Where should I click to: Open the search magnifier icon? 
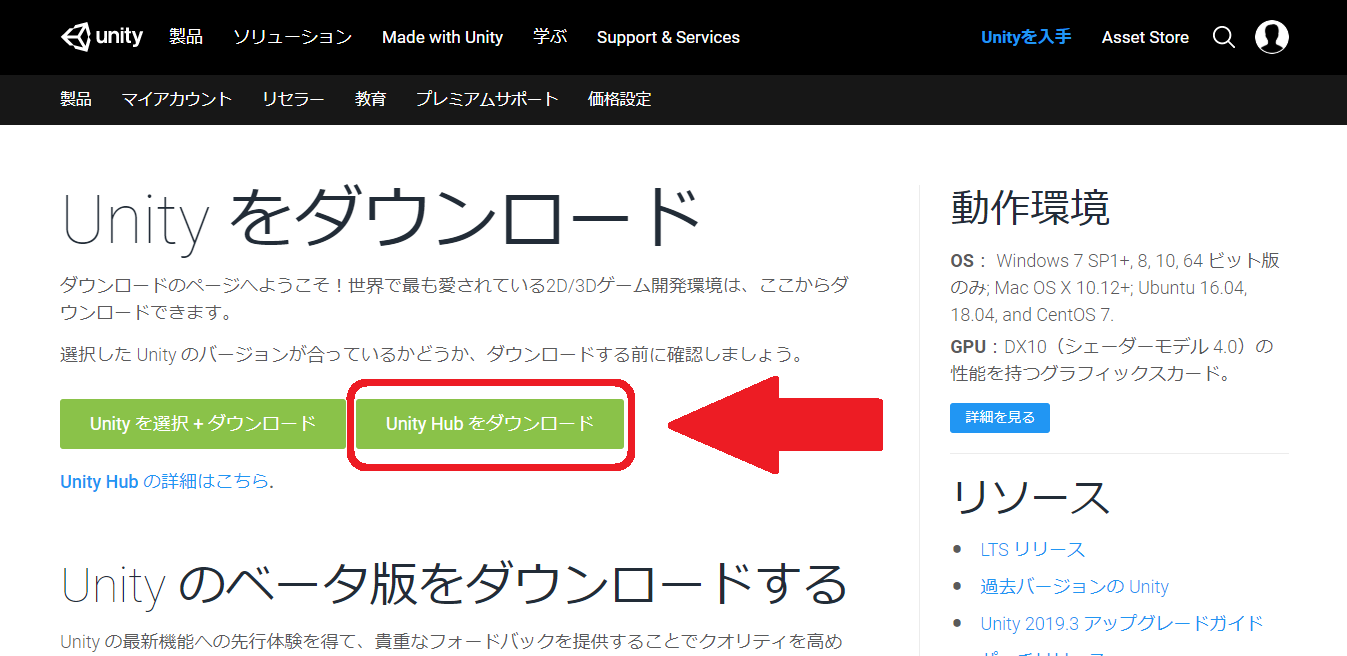[x=1223, y=37]
